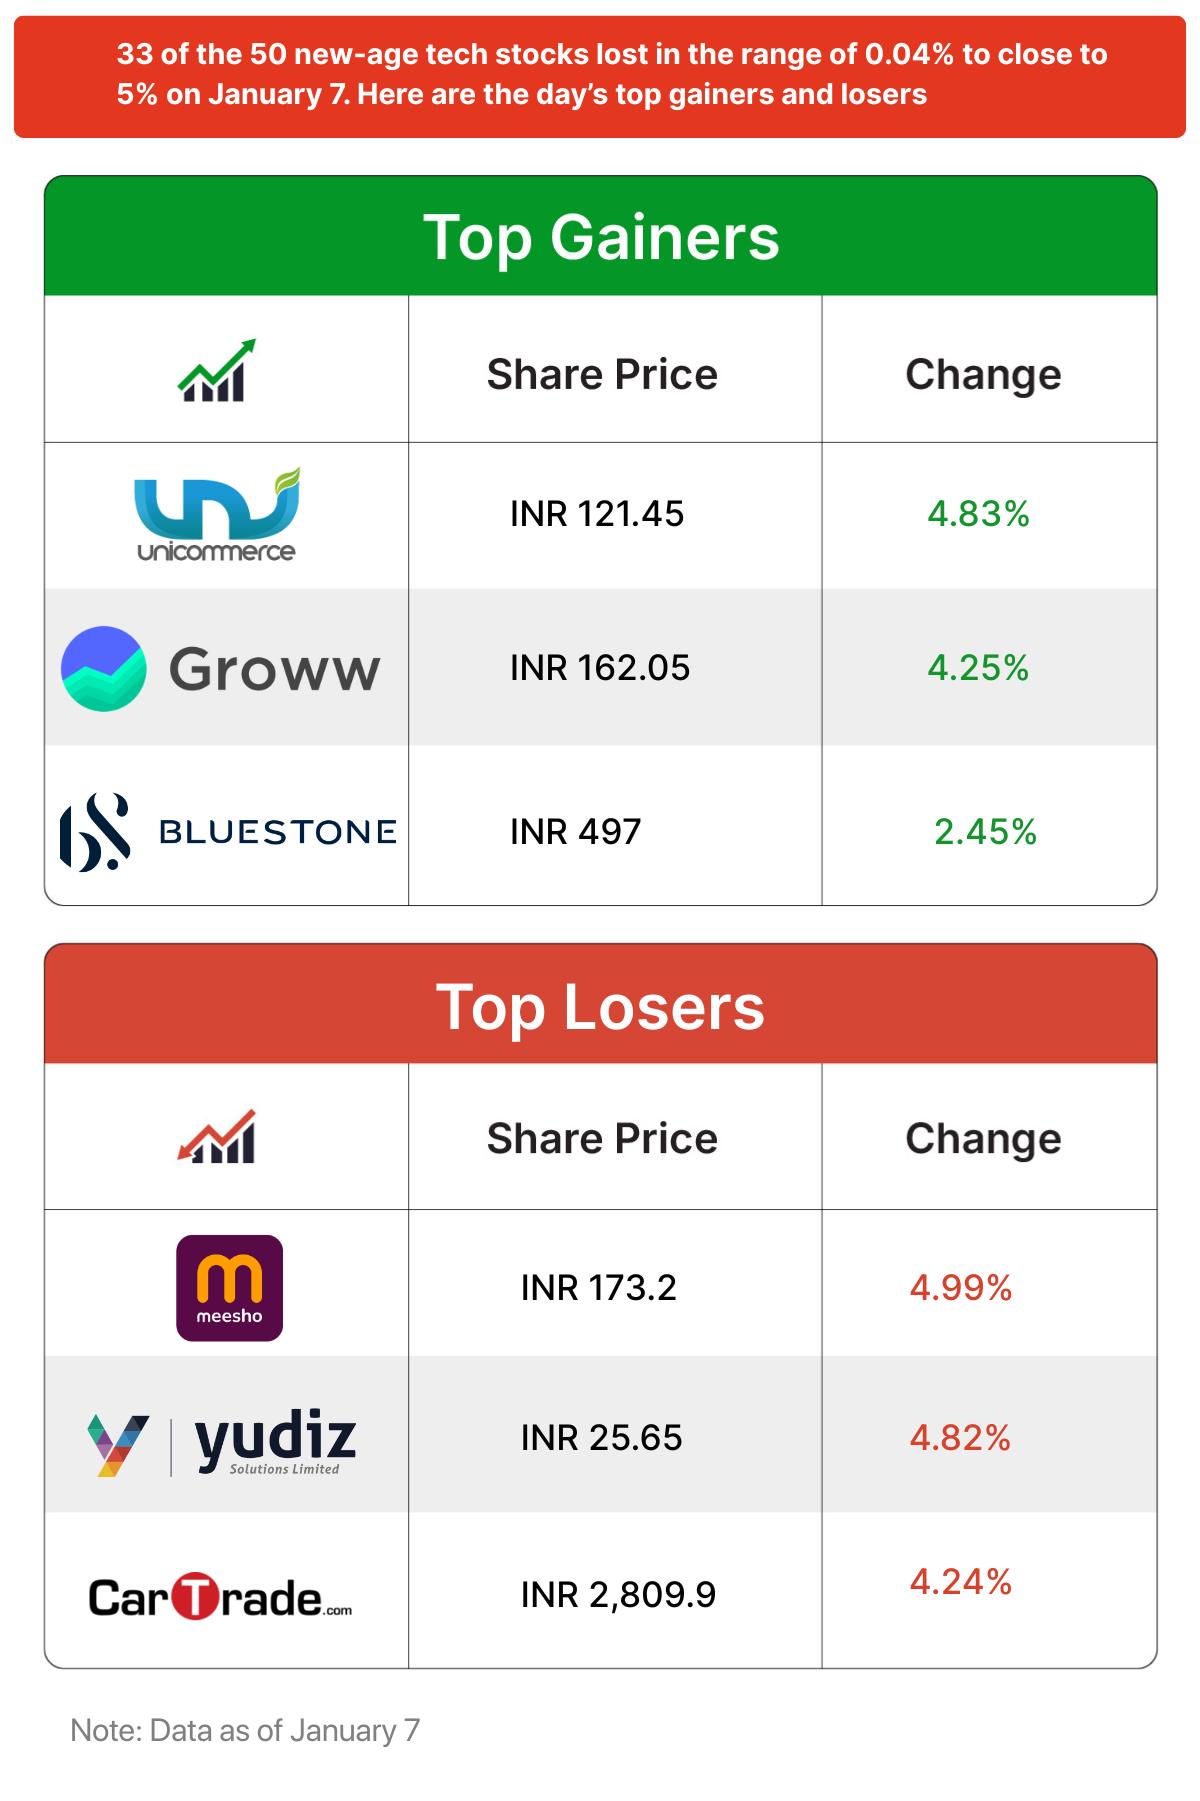
Task: Click the Groww logo
Action: click(x=221, y=668)
